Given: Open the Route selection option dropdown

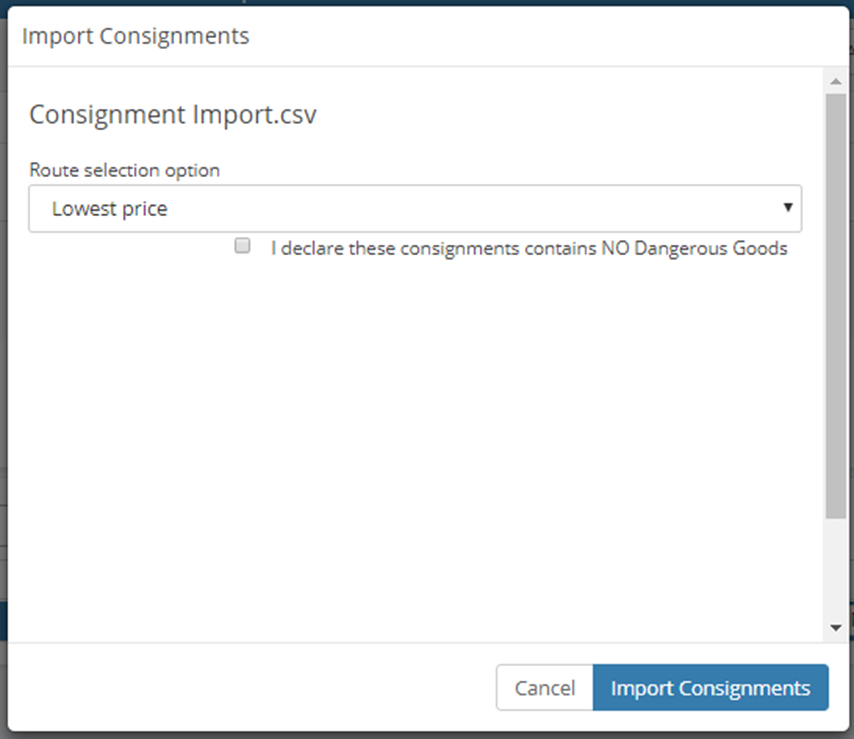Looking at the screenshot, I should (x=415, y=209).
